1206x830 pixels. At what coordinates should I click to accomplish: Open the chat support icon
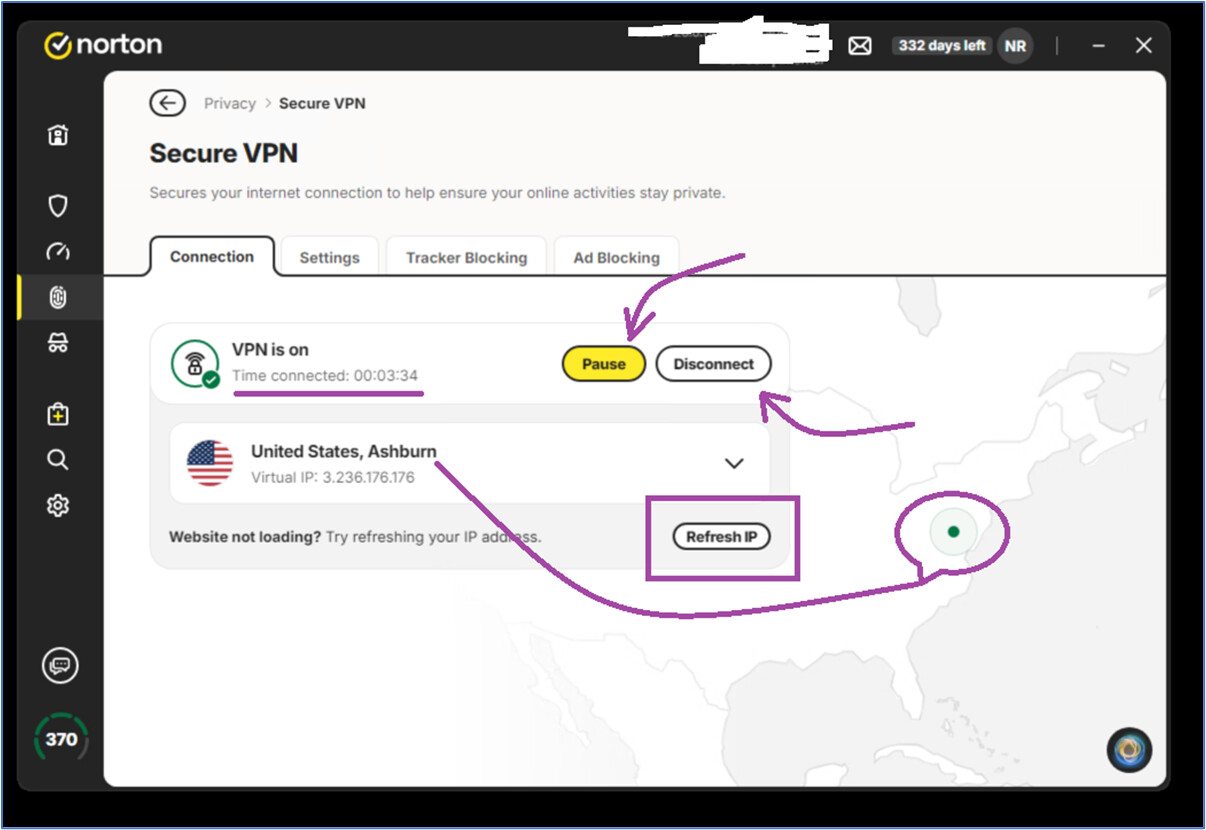[60, 665]
